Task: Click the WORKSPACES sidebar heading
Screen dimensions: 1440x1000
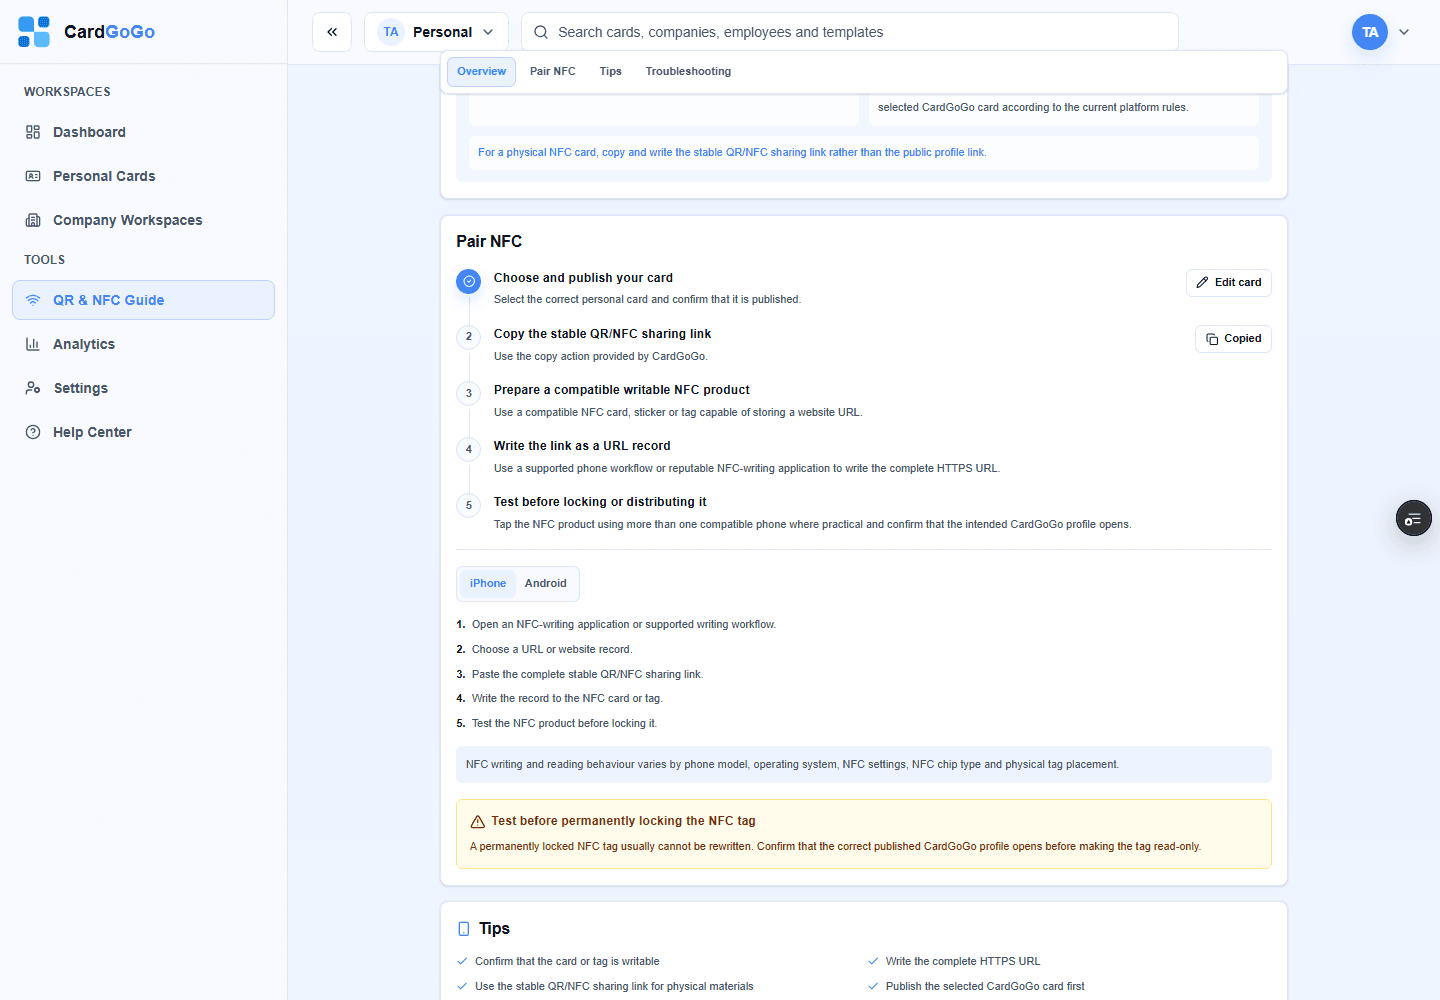Action: [x=67, y=92]
